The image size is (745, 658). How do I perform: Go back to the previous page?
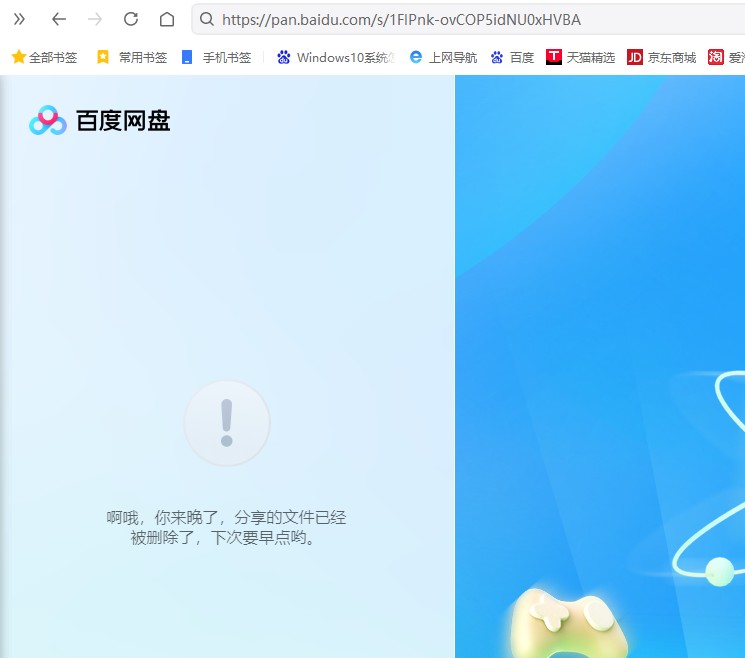click(59, 19)
